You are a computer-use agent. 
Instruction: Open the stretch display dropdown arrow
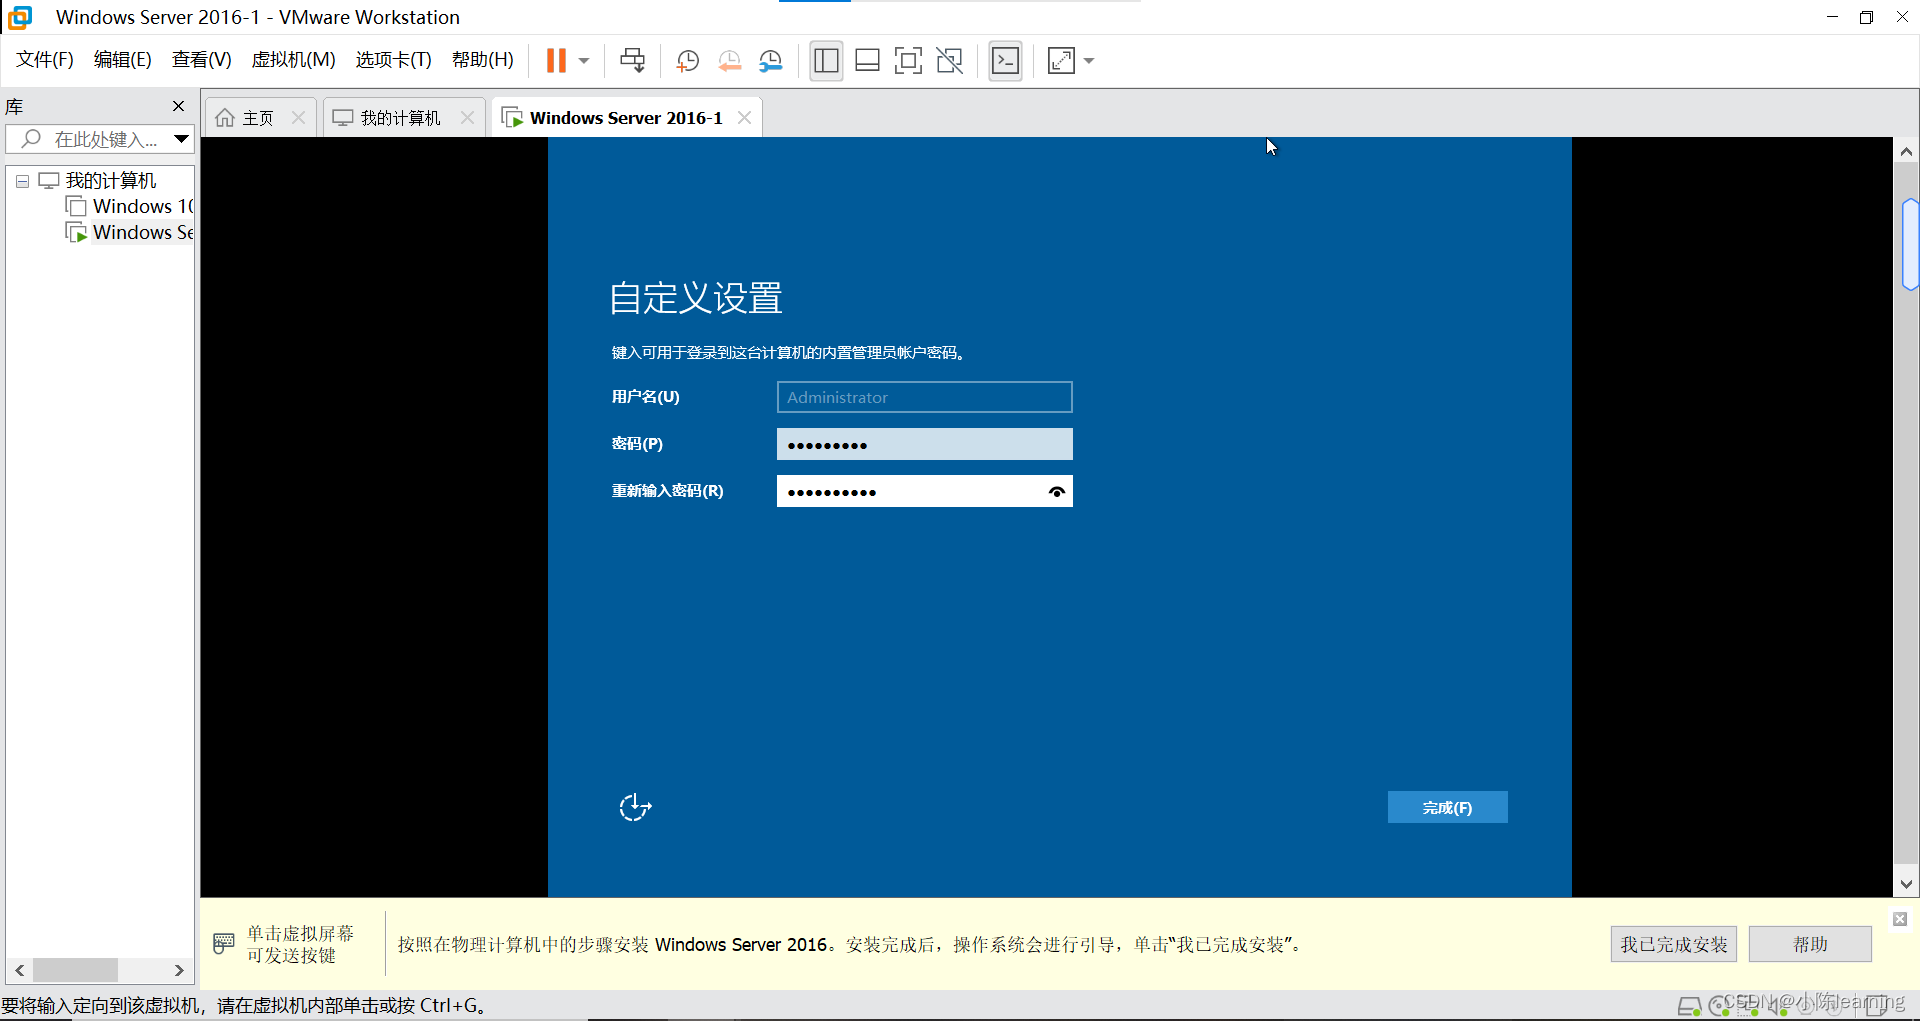1089,61
